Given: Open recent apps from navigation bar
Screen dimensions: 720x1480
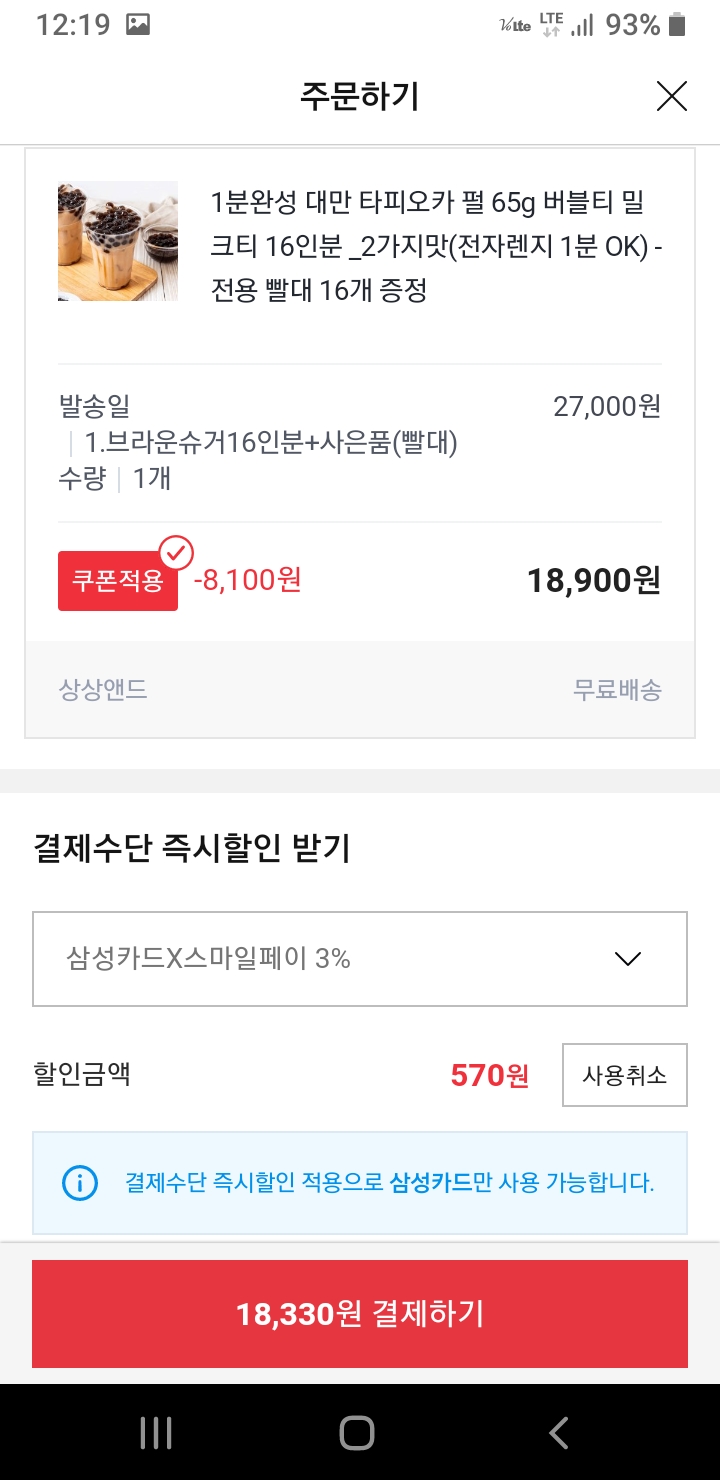Looking at the screenshot, I should (x=156, y=1432).
